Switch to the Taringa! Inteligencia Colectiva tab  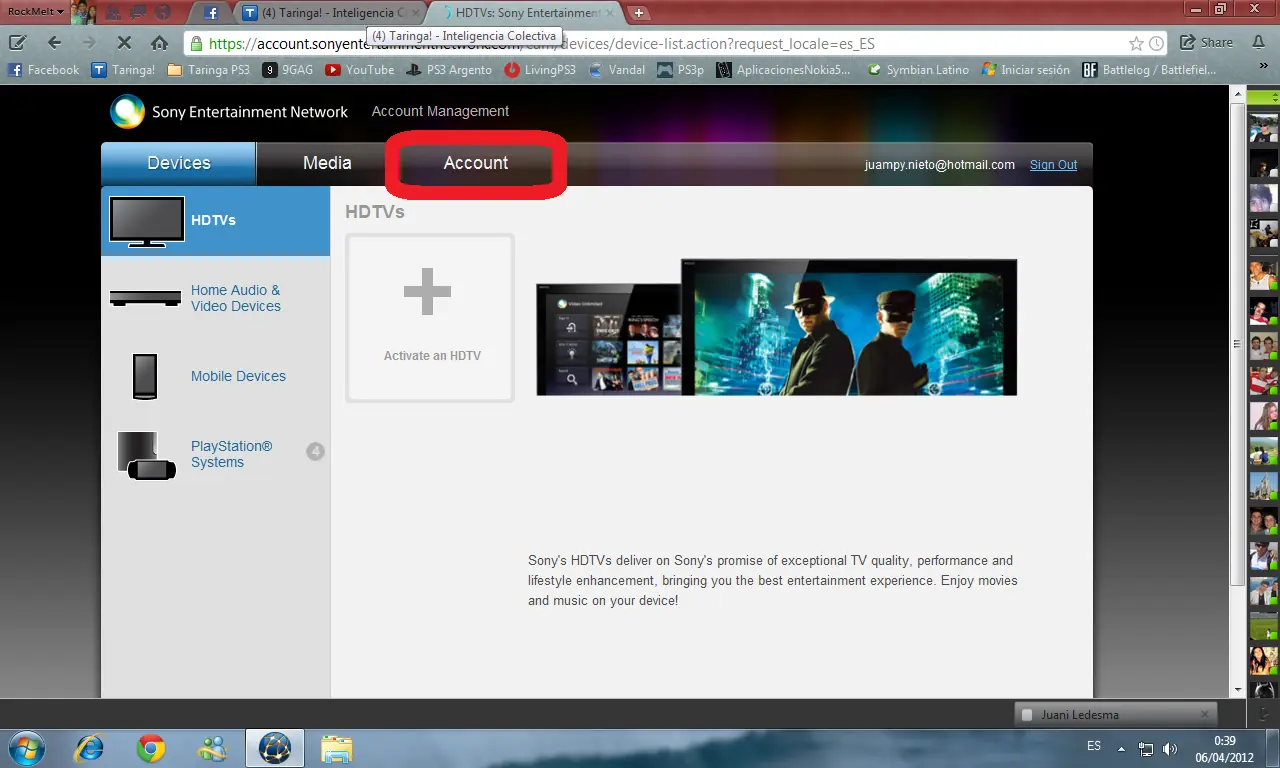tap(330, 13)
